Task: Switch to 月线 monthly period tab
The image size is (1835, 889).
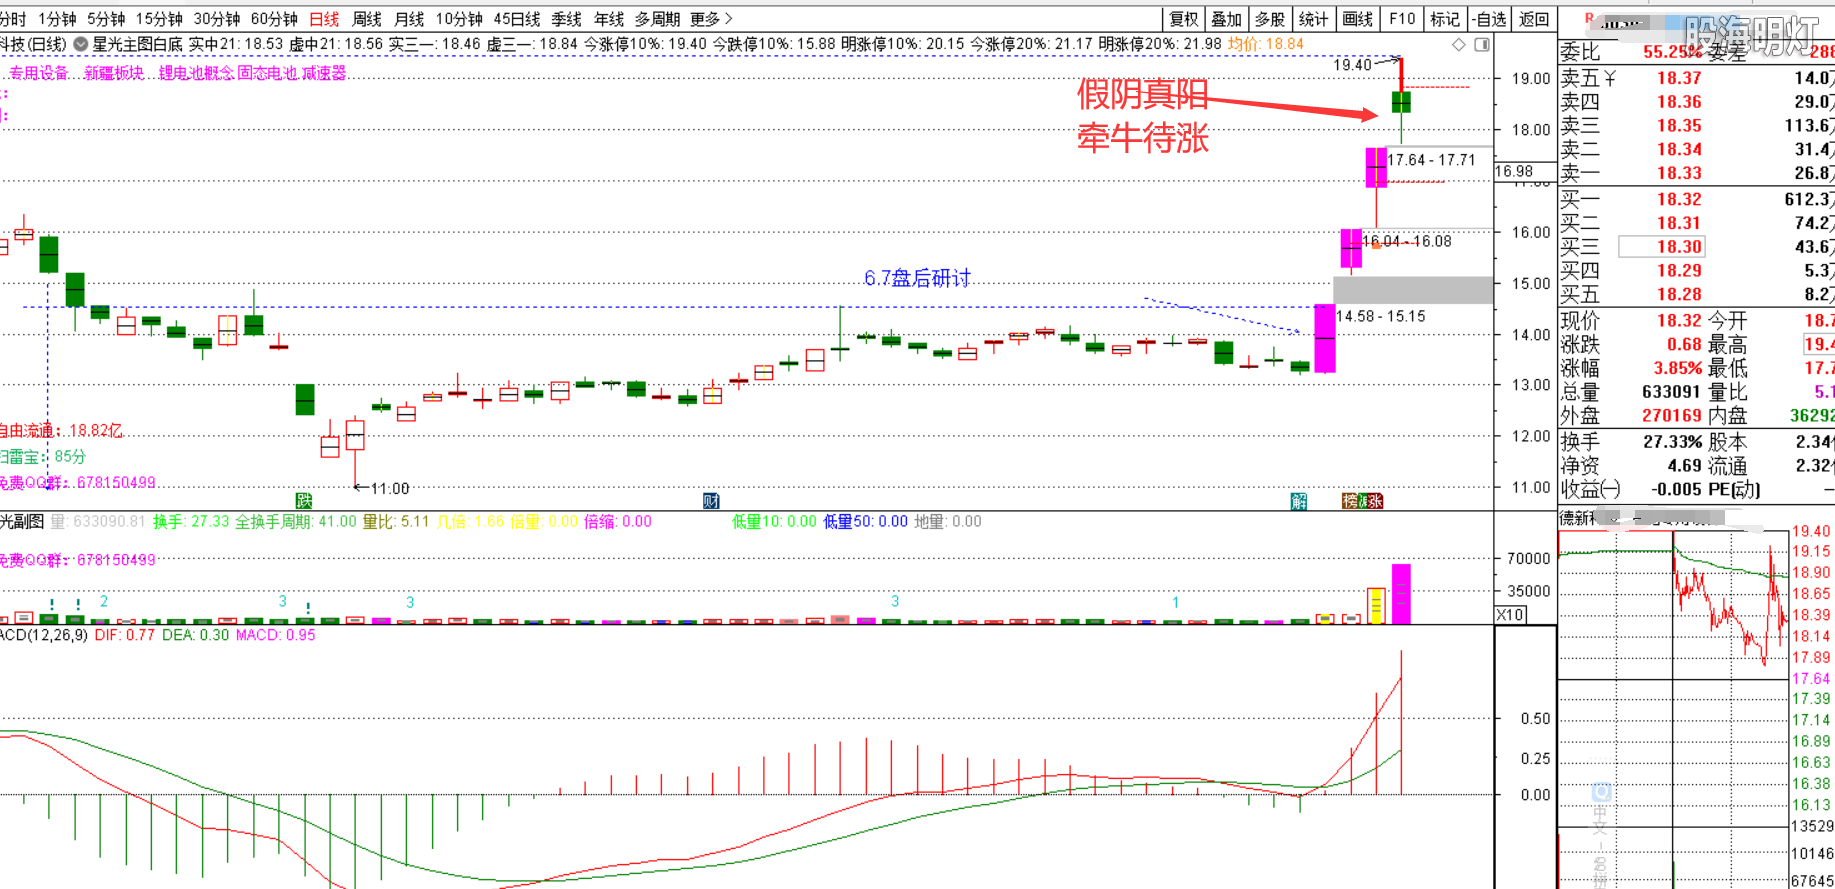Action: (409, 19)
